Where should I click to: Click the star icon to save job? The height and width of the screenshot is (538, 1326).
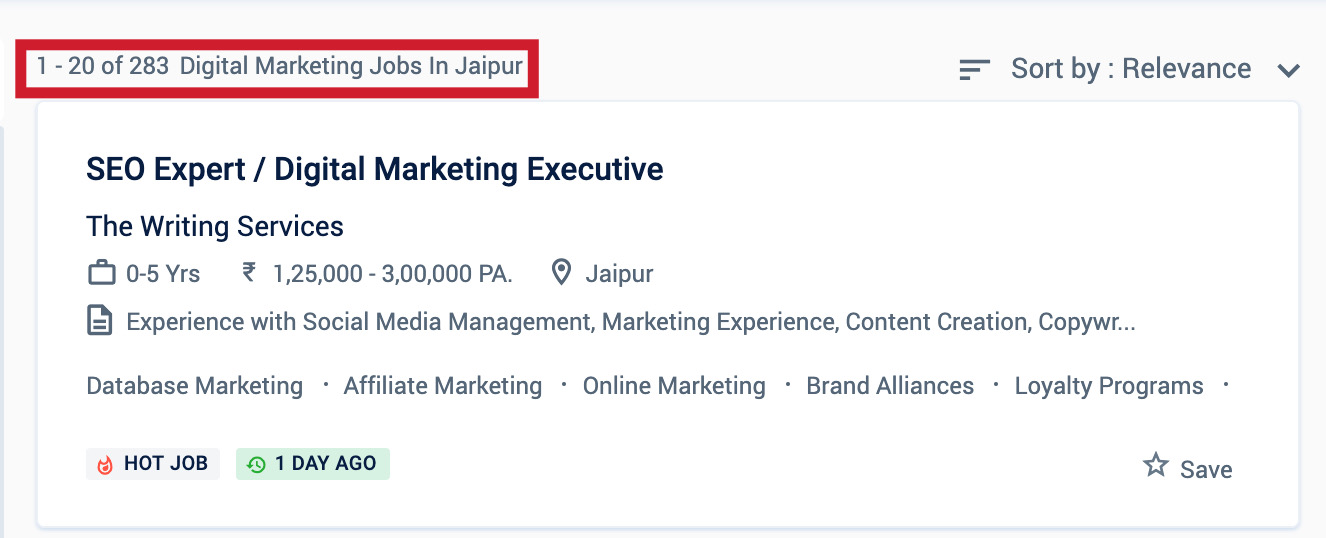(1156, 465)
